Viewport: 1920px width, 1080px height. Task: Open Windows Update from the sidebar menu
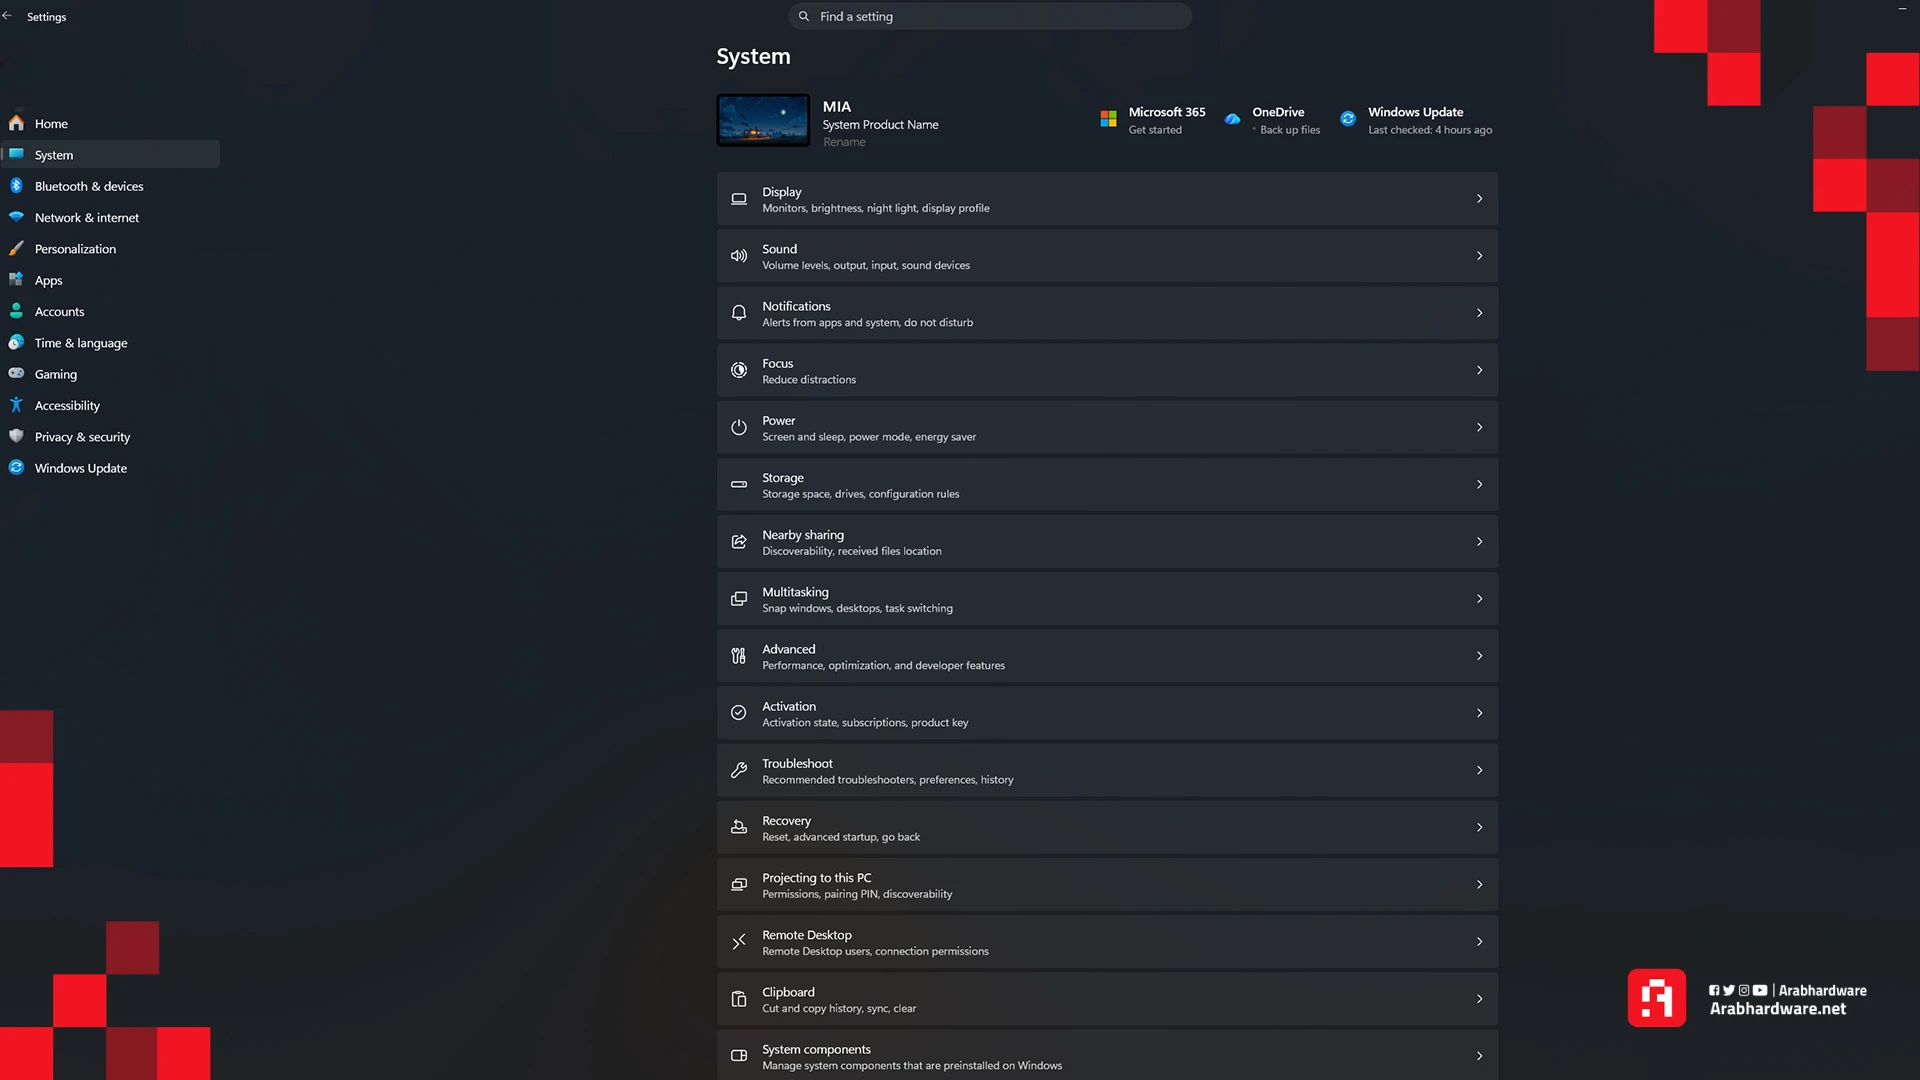pyautogui.click(x=81, y=468)
